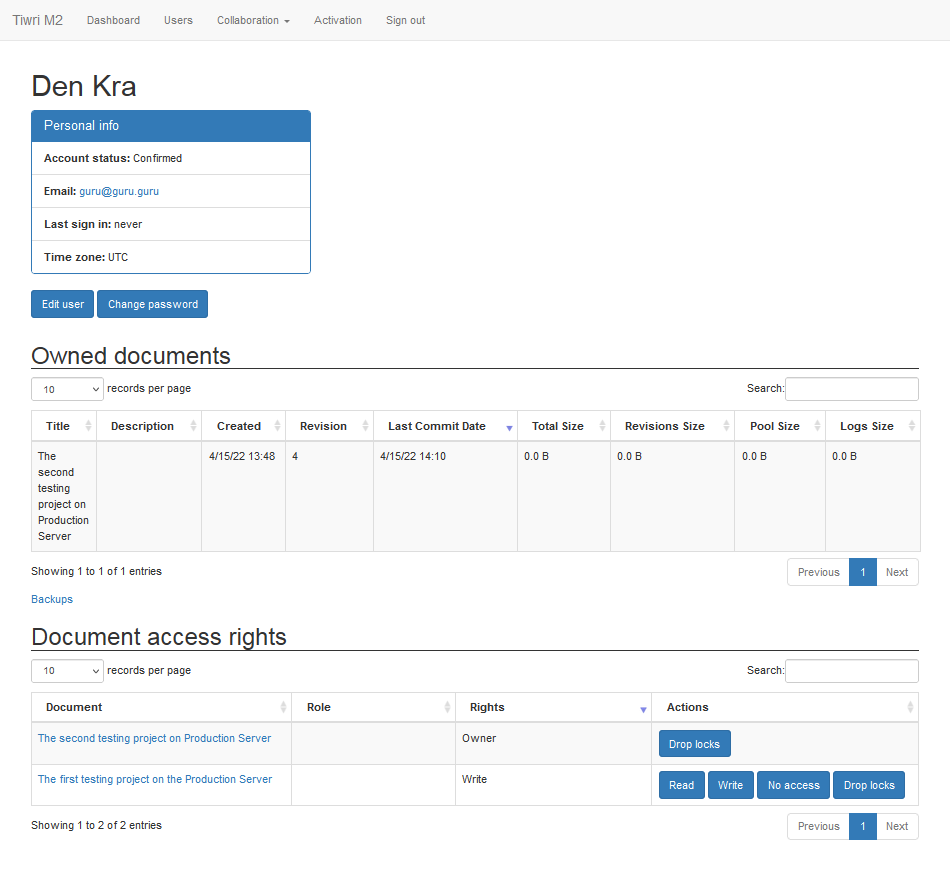The height and width of the screenshot is (878, 950).
Task: Sort by Last Commit Date column
Action: pyautogui.click(x=445, y=426)
